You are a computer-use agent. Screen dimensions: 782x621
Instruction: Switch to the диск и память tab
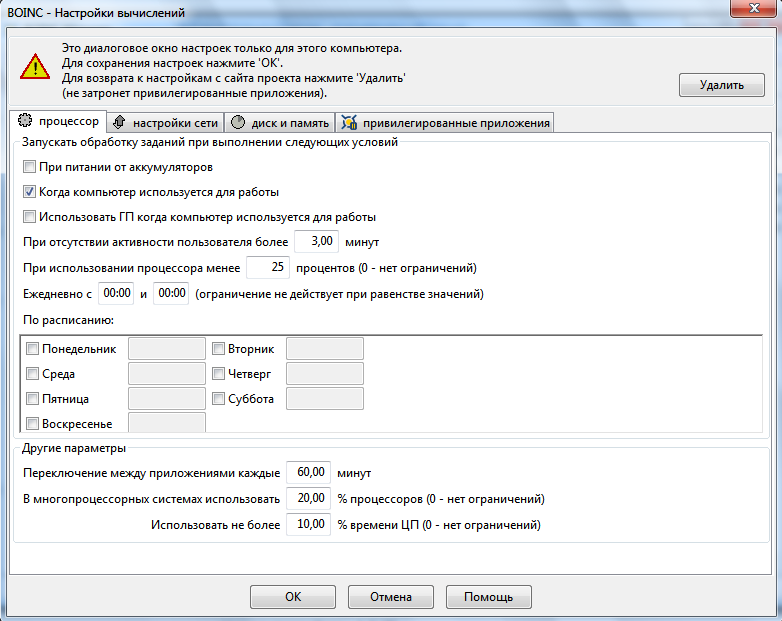tap(280, 123)
